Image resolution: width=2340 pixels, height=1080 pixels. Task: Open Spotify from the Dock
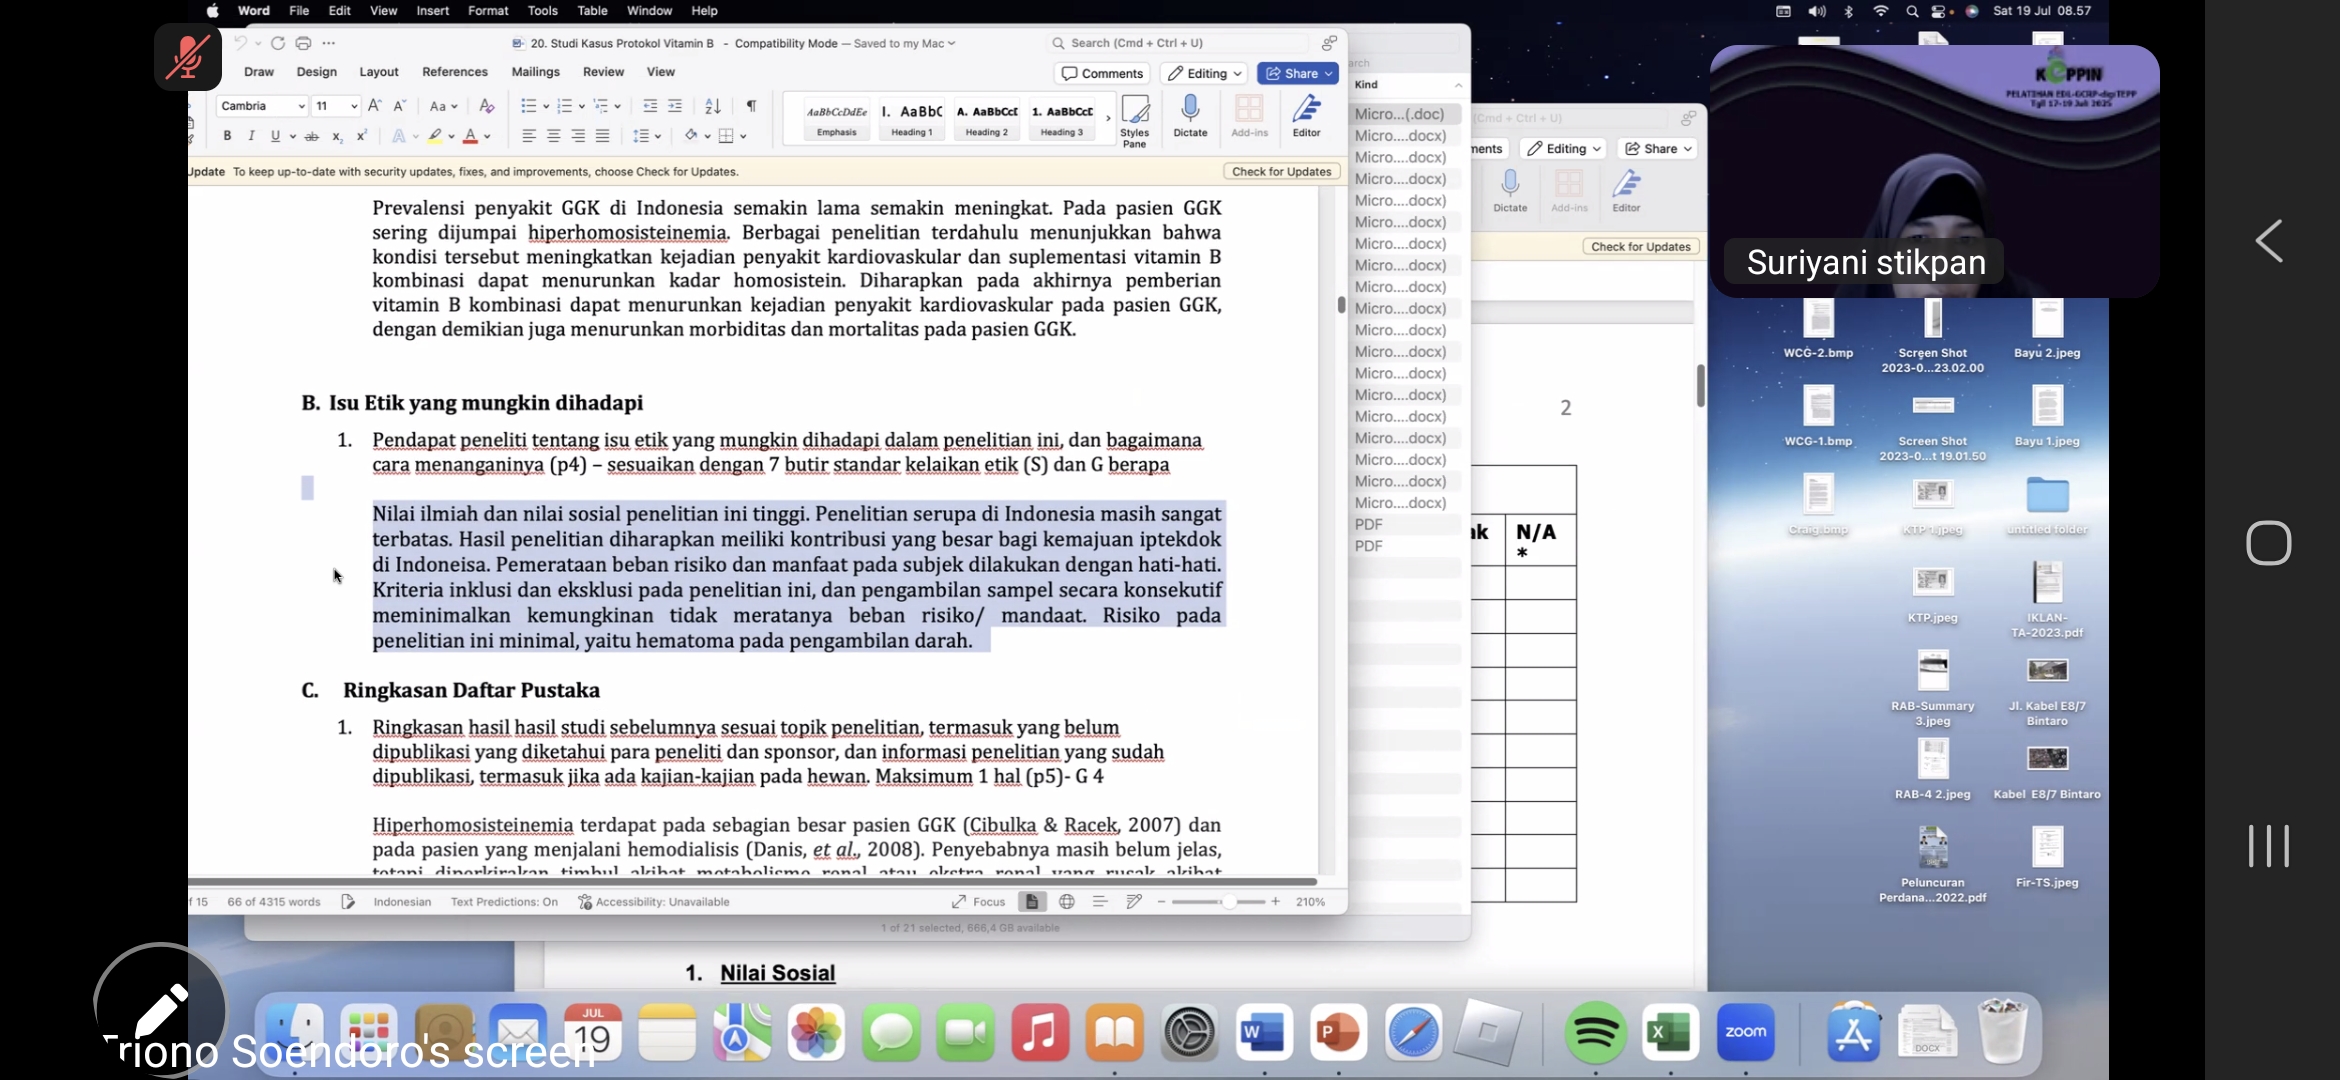point(1595,1033)
